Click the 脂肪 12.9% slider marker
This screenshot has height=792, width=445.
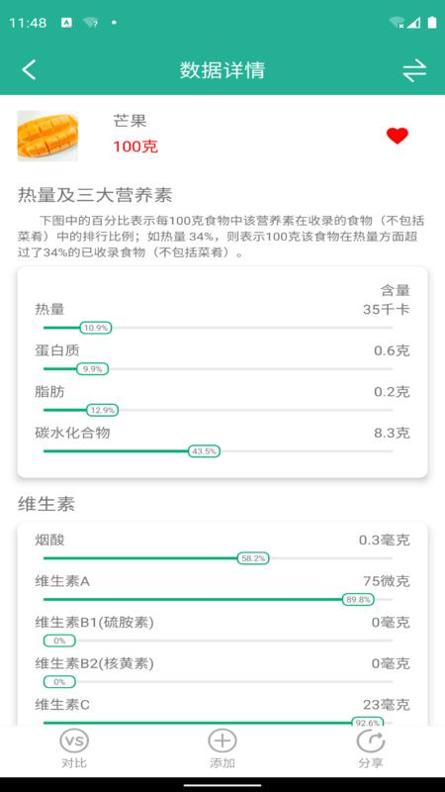(103, 410)
